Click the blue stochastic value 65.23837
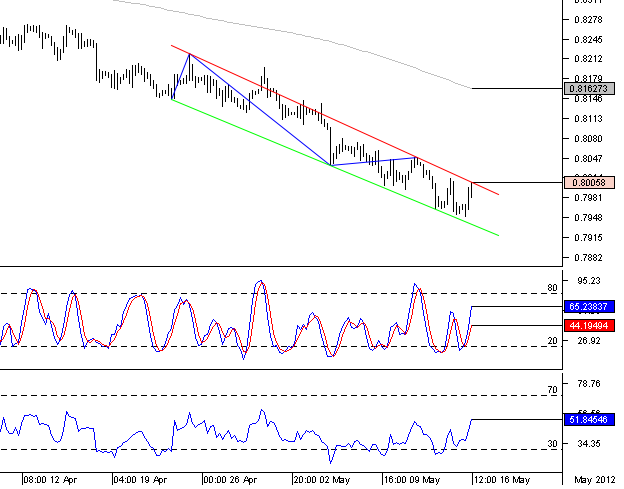Image resolution: width=624 pixels, height=489 pixels. [x=589, y=307]
